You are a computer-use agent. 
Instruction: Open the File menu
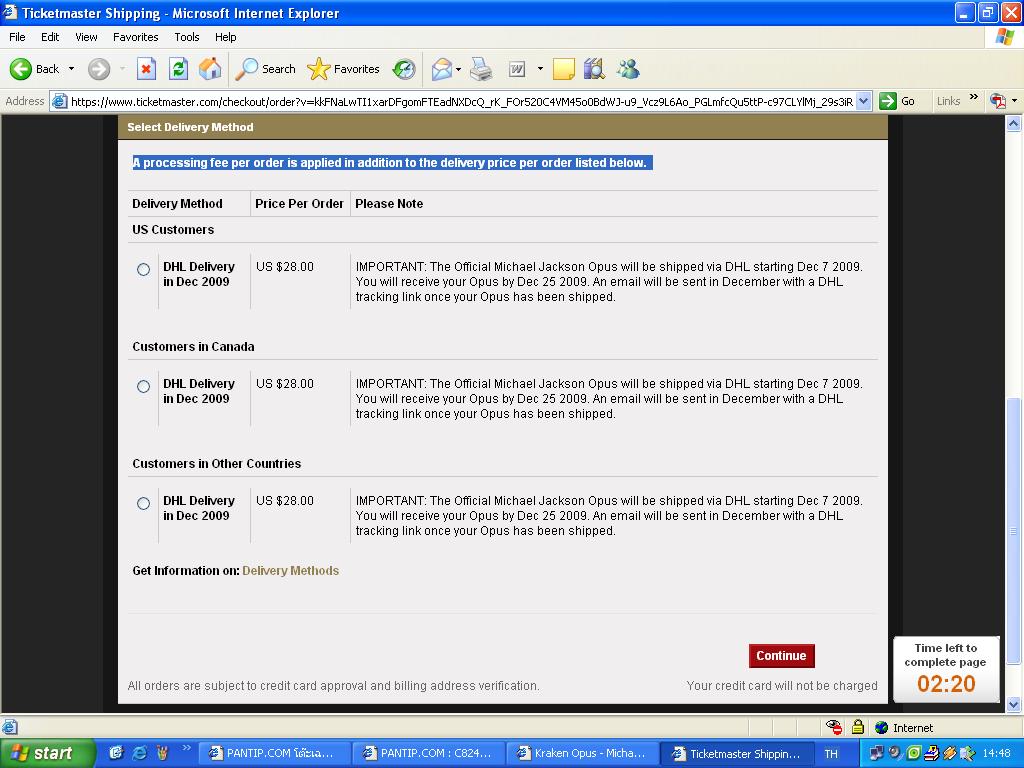[x=17, y=37]
